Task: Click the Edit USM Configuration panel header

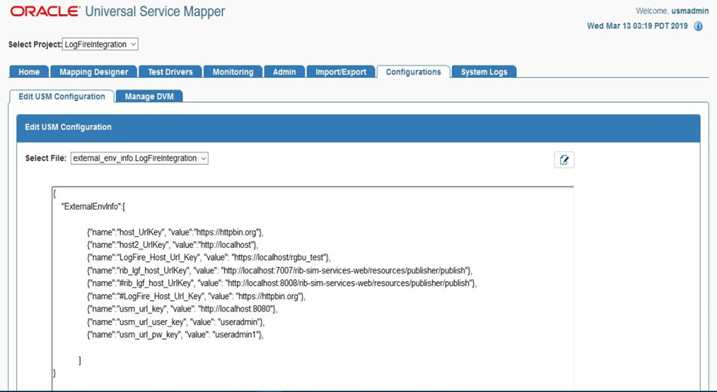Action: [x=358, y=128]
